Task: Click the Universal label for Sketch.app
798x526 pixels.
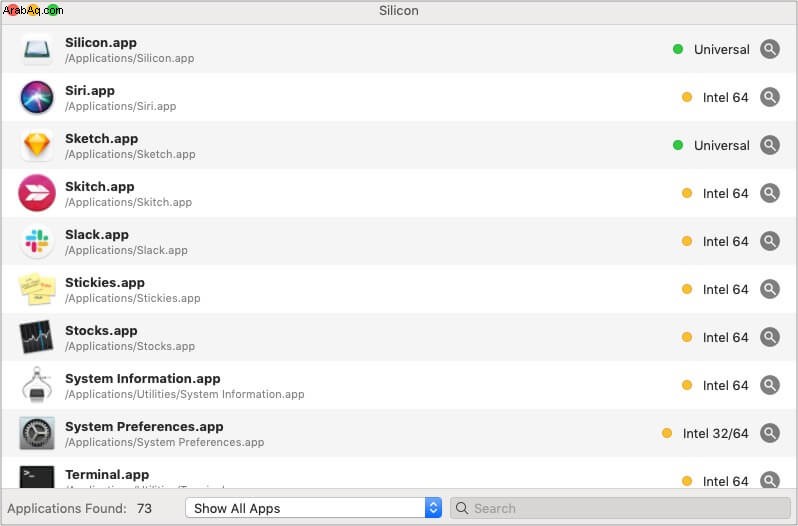Action: [x=722, y=145]
